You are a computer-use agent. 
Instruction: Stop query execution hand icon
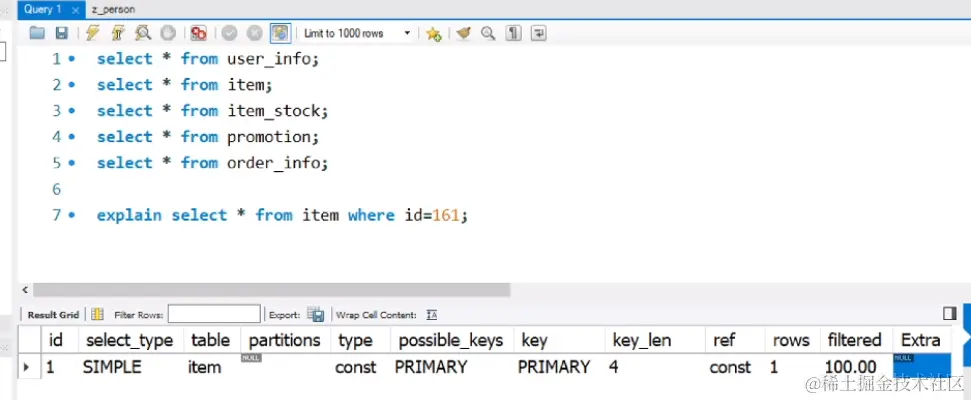168,33
